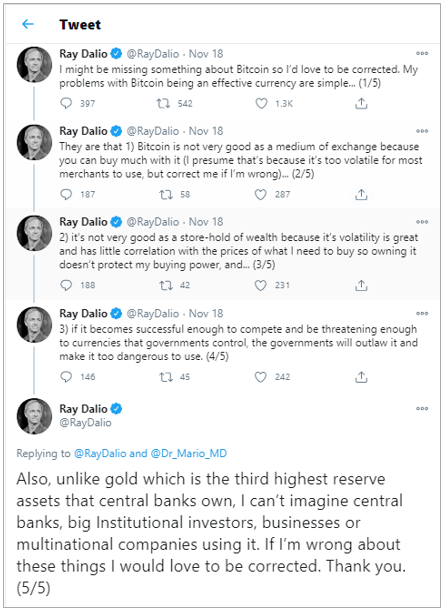Open more options on the first tweet
Image resolution: width=445 pixels, height=611 pixels.
pyautogui.click(x=422, y=53)
